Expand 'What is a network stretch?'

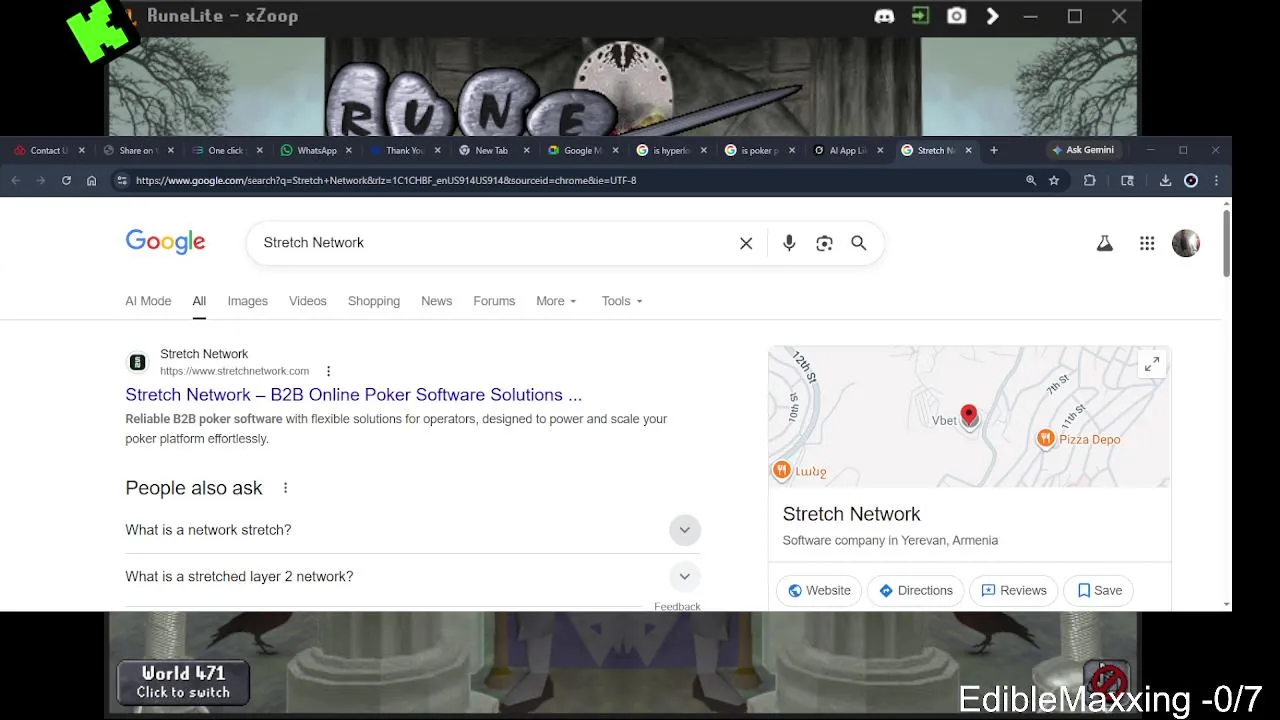pyautogui.click(x=413, y=530)
